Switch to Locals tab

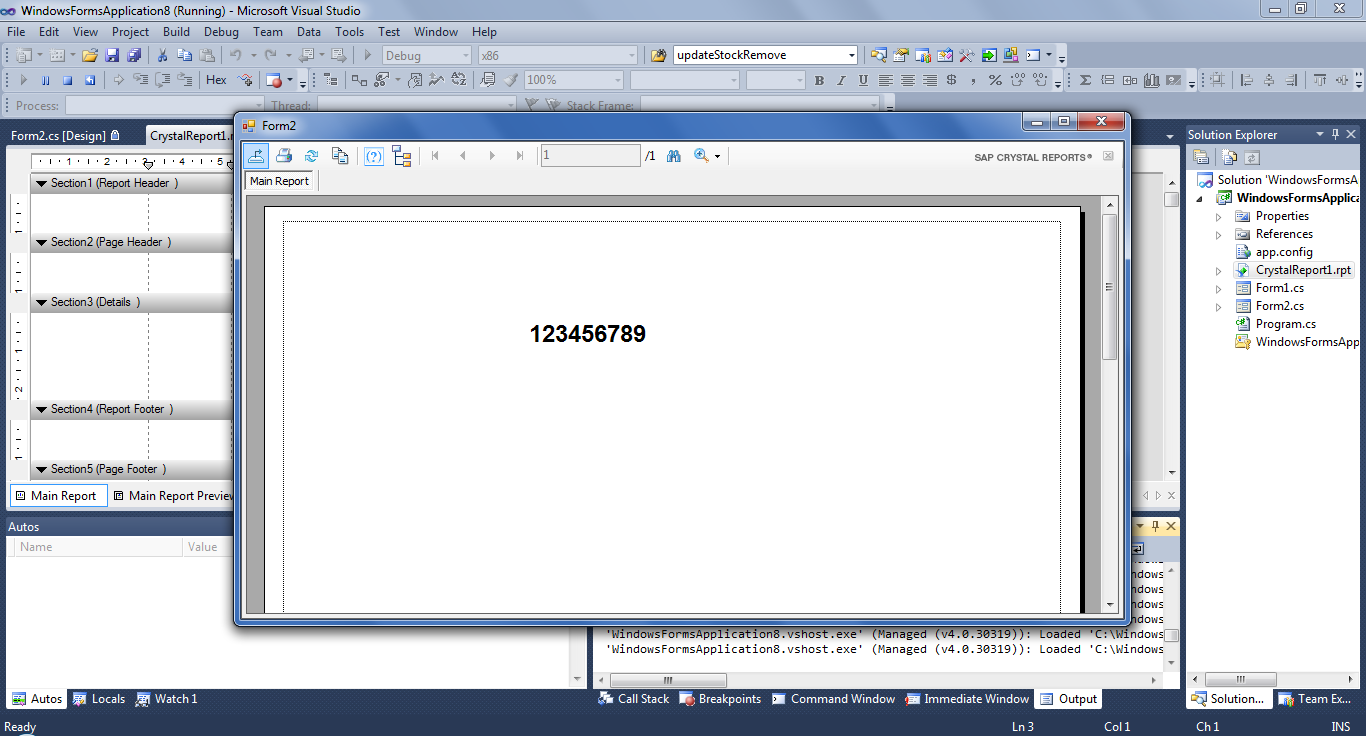99,699
